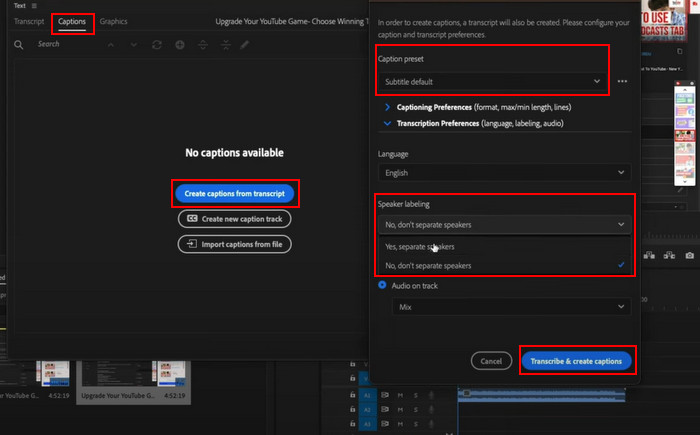Click the search magnifier icon in Text panel
The image size is (700, 435).
[20, 45]
